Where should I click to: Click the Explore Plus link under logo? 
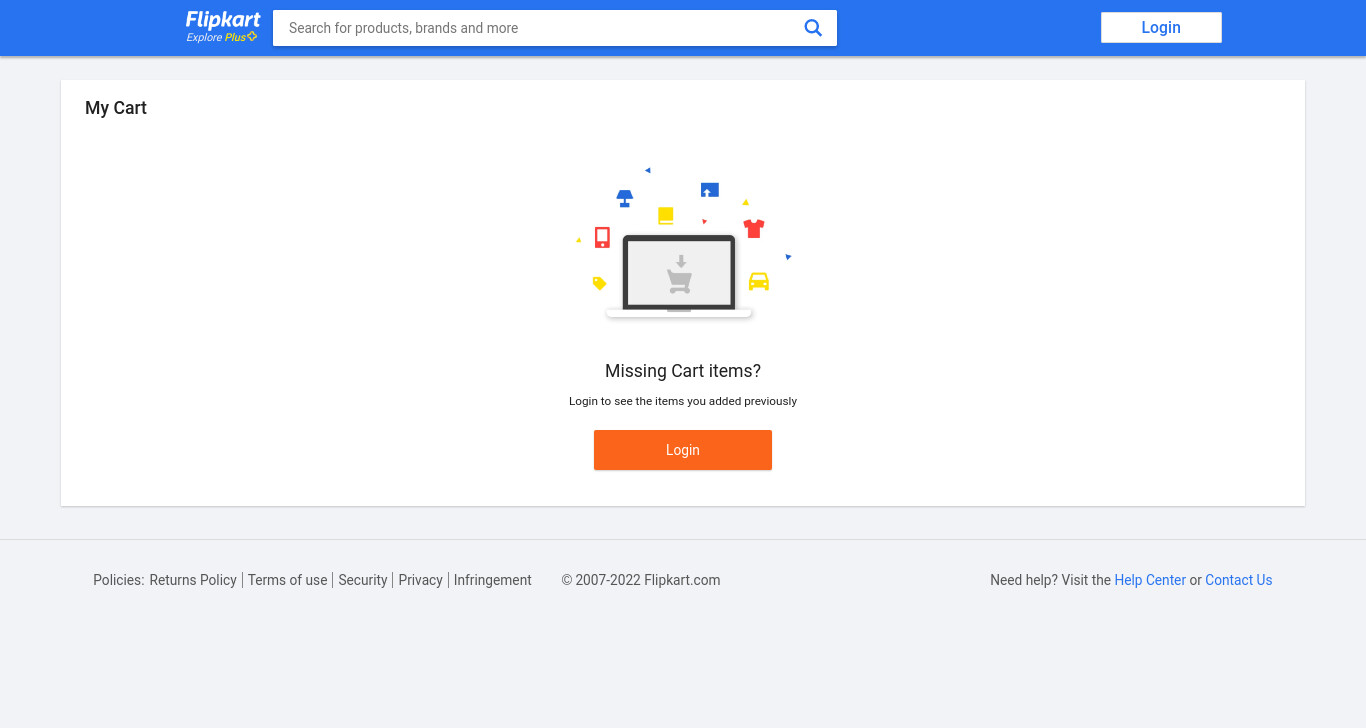(222, 37)
